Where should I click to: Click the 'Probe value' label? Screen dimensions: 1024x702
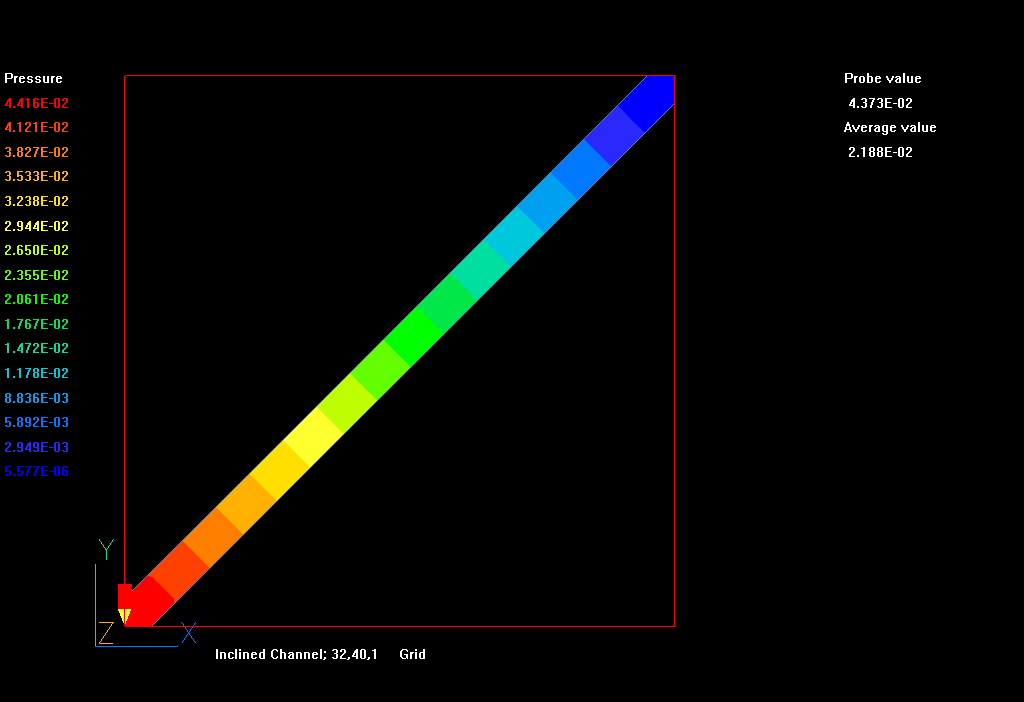point(882,78)
